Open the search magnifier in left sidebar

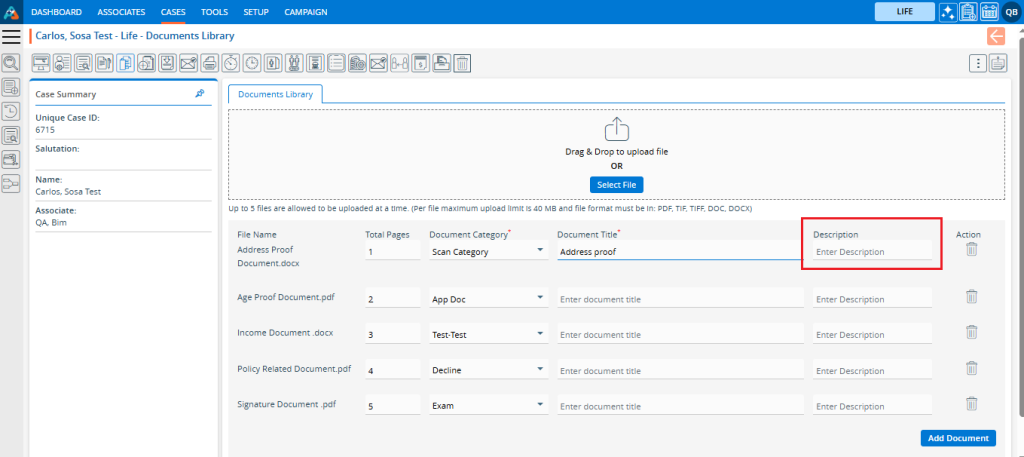[11, 62]
